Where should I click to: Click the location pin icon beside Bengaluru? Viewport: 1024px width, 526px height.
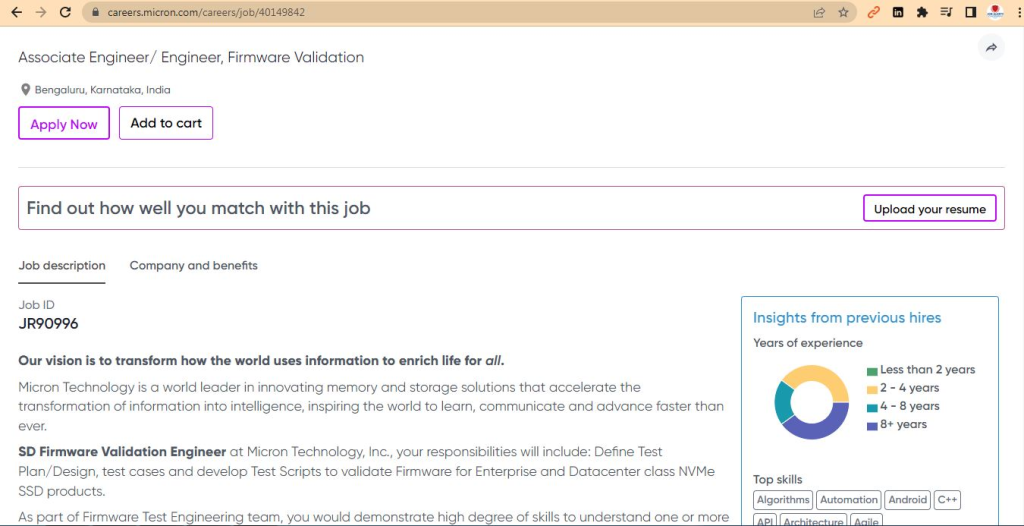[25, 90]
